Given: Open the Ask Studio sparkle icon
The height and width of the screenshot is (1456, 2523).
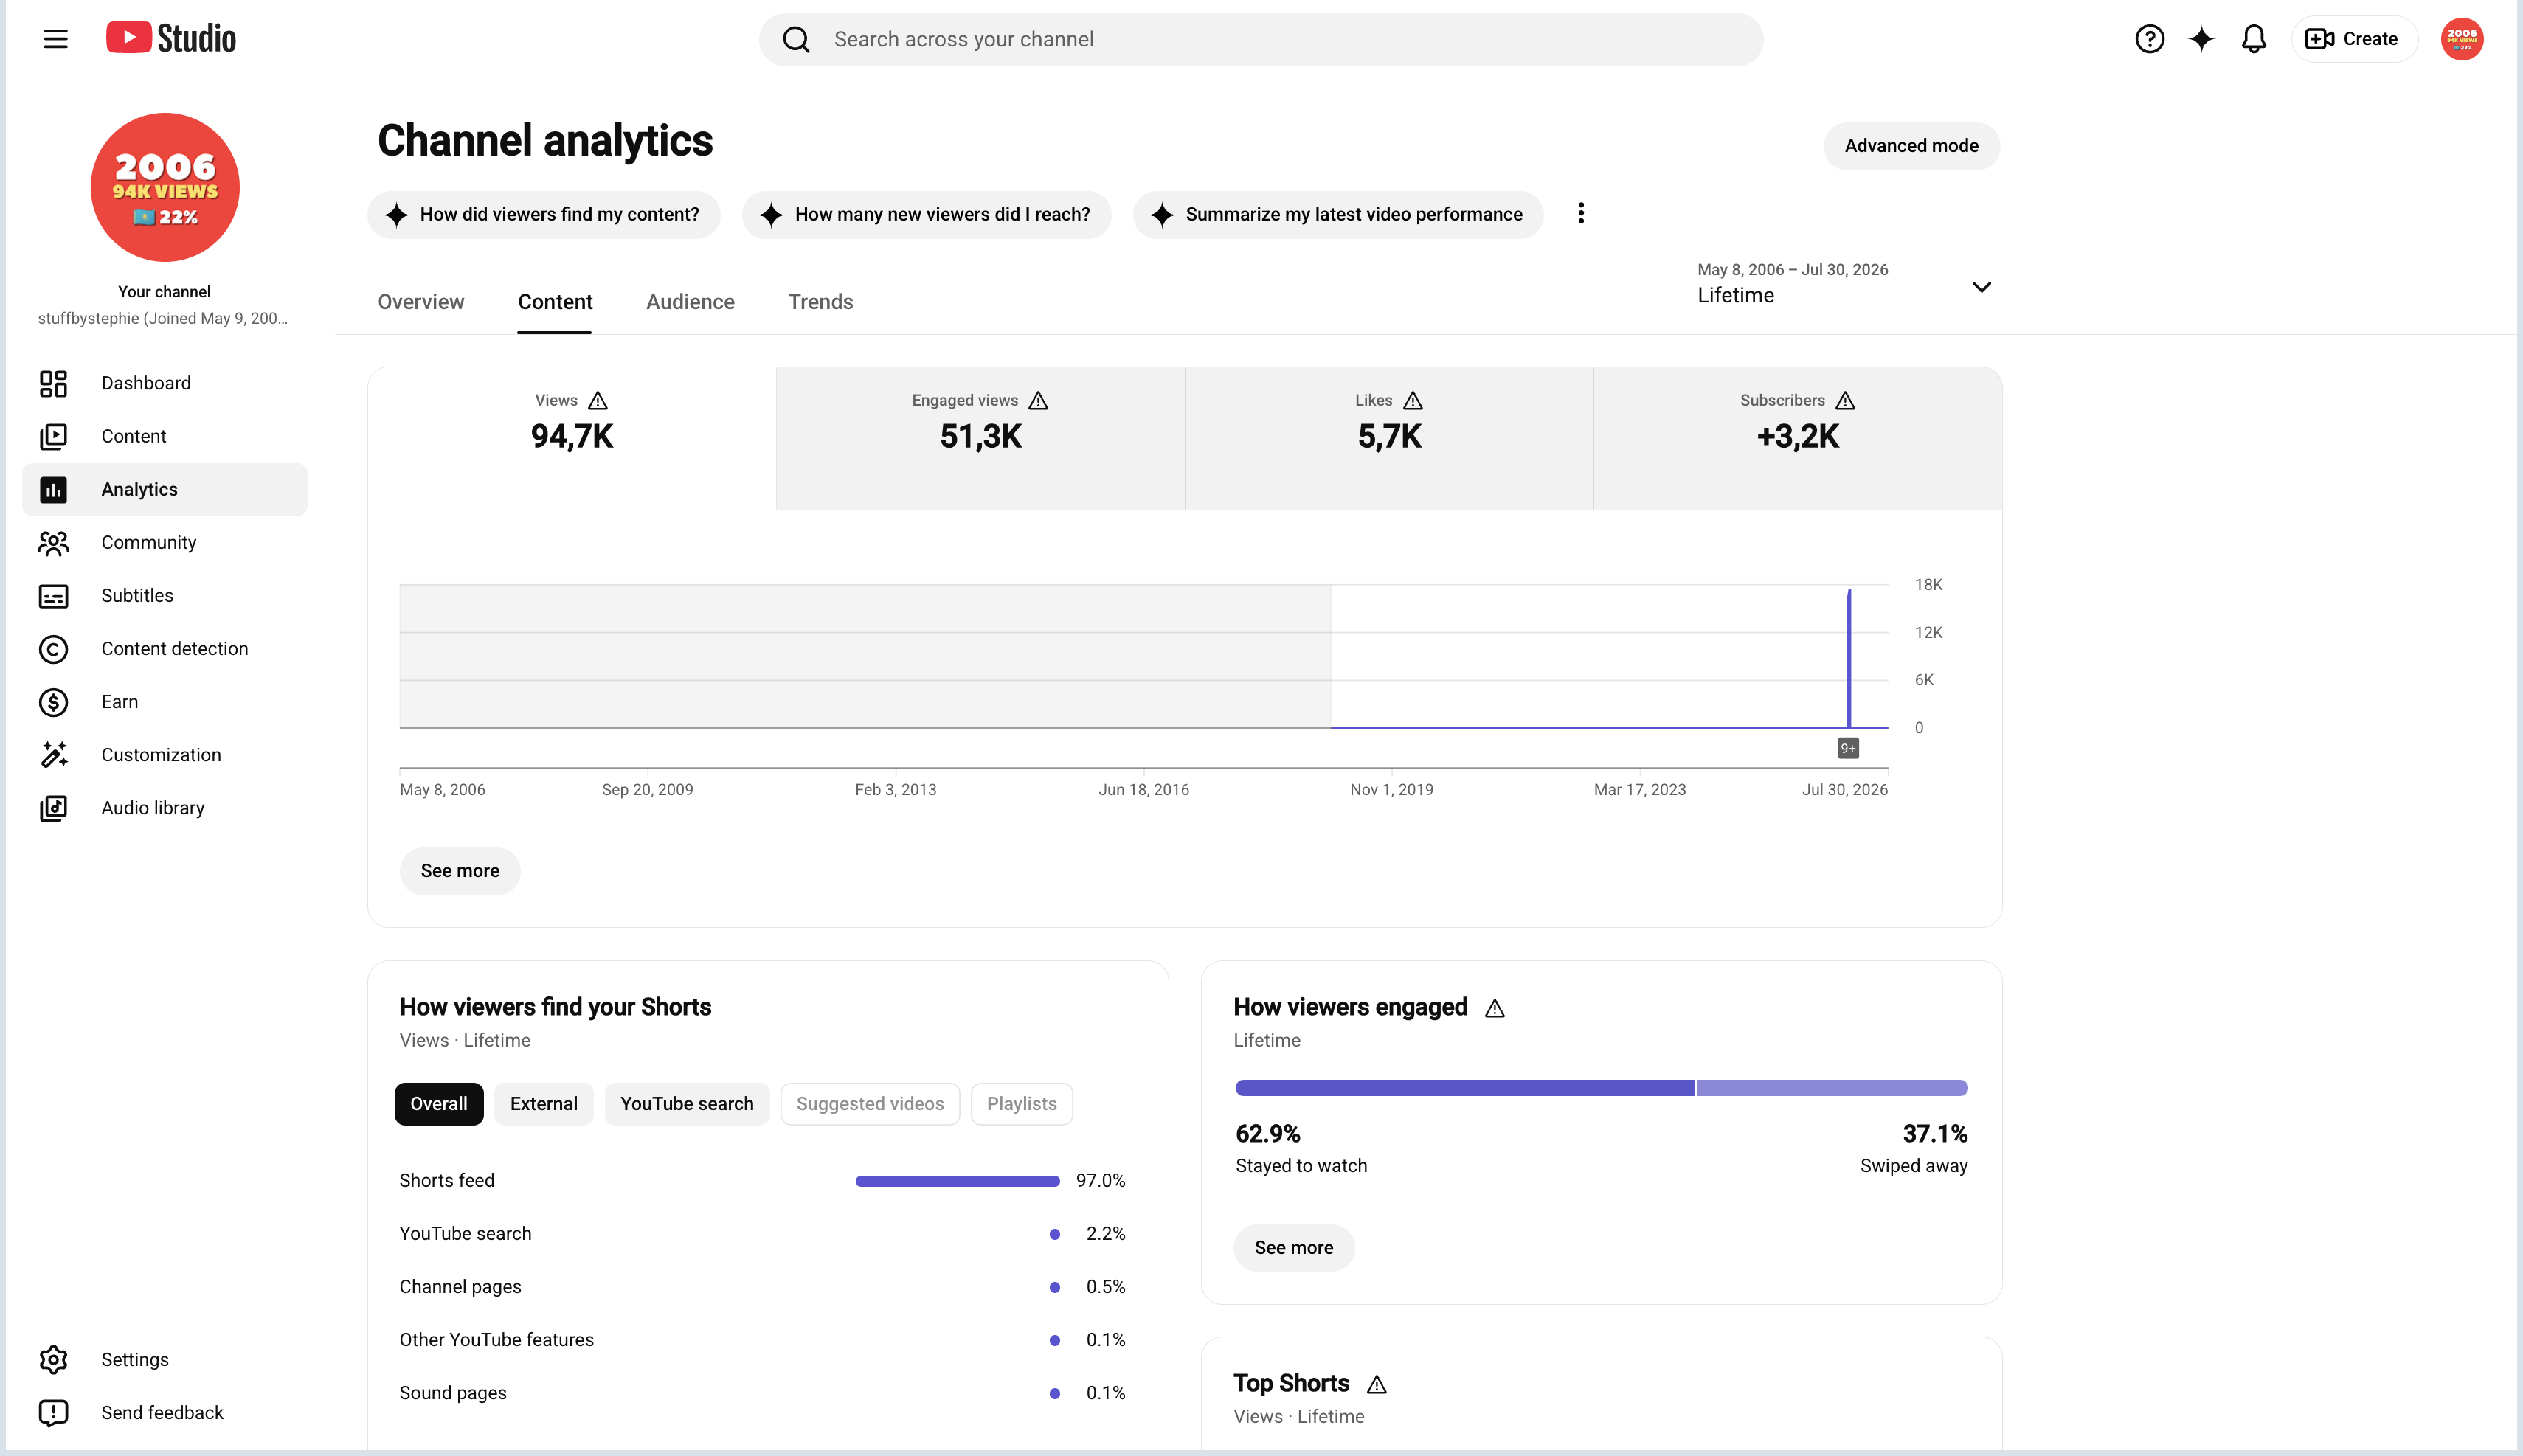Looking at the screenshot, I should (2201, 39).
